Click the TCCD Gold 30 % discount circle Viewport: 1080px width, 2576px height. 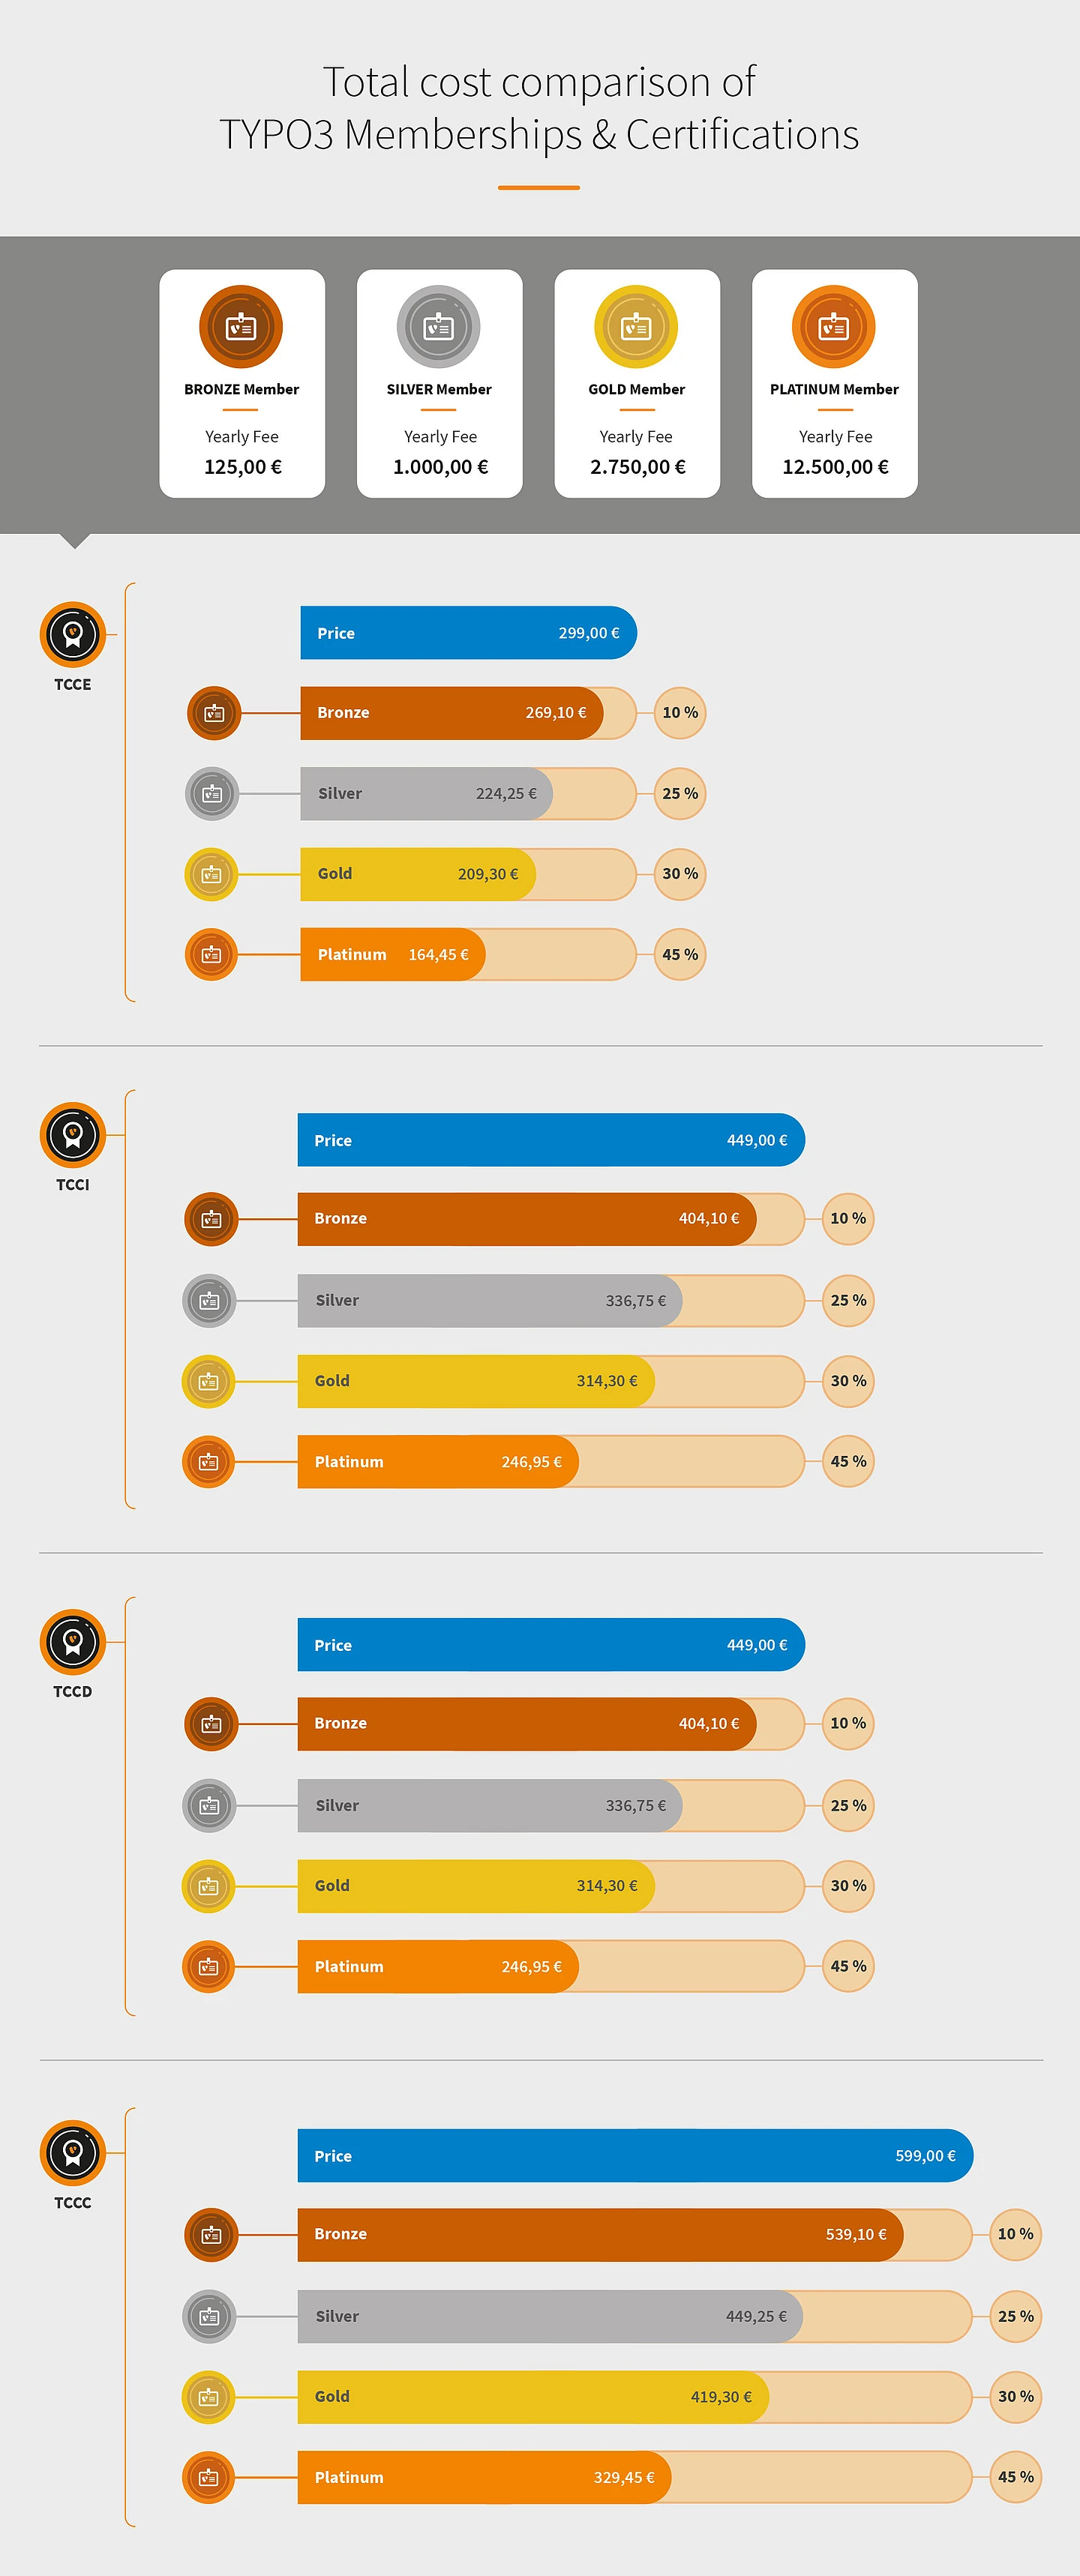pyautogui.click(x=848, y=1885)
